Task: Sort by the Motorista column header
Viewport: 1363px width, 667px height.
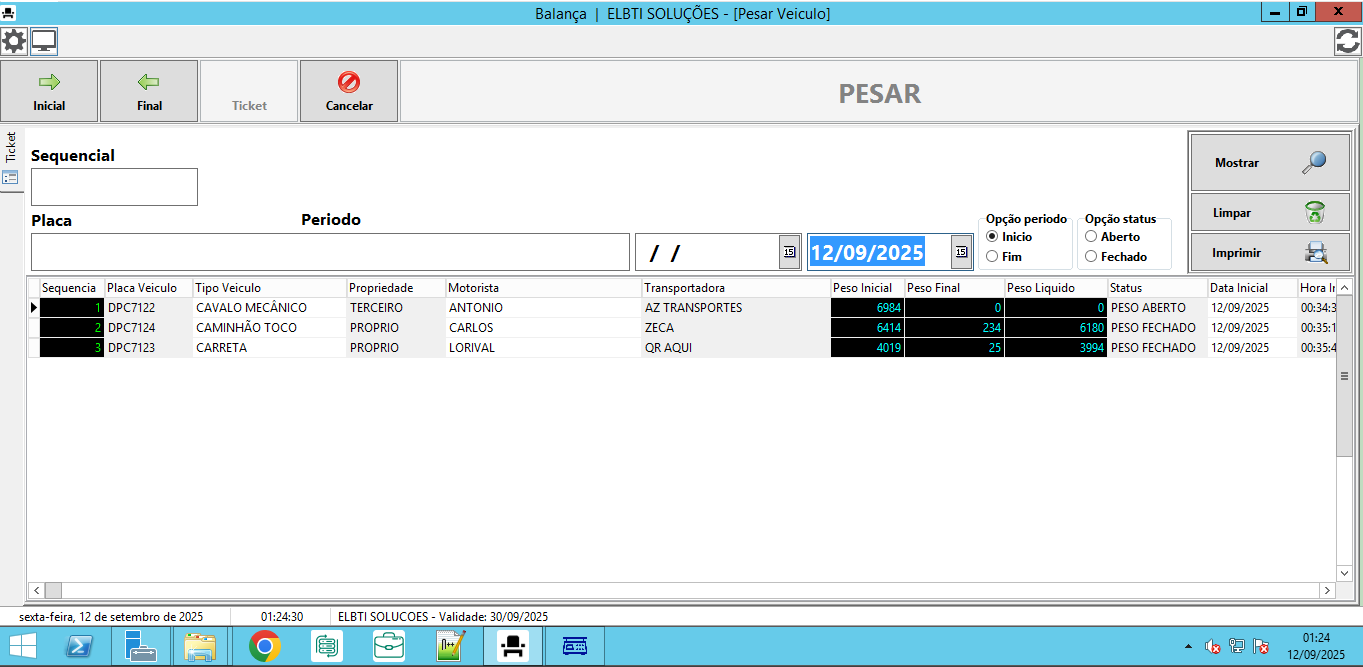Action: tap(543, 288)
